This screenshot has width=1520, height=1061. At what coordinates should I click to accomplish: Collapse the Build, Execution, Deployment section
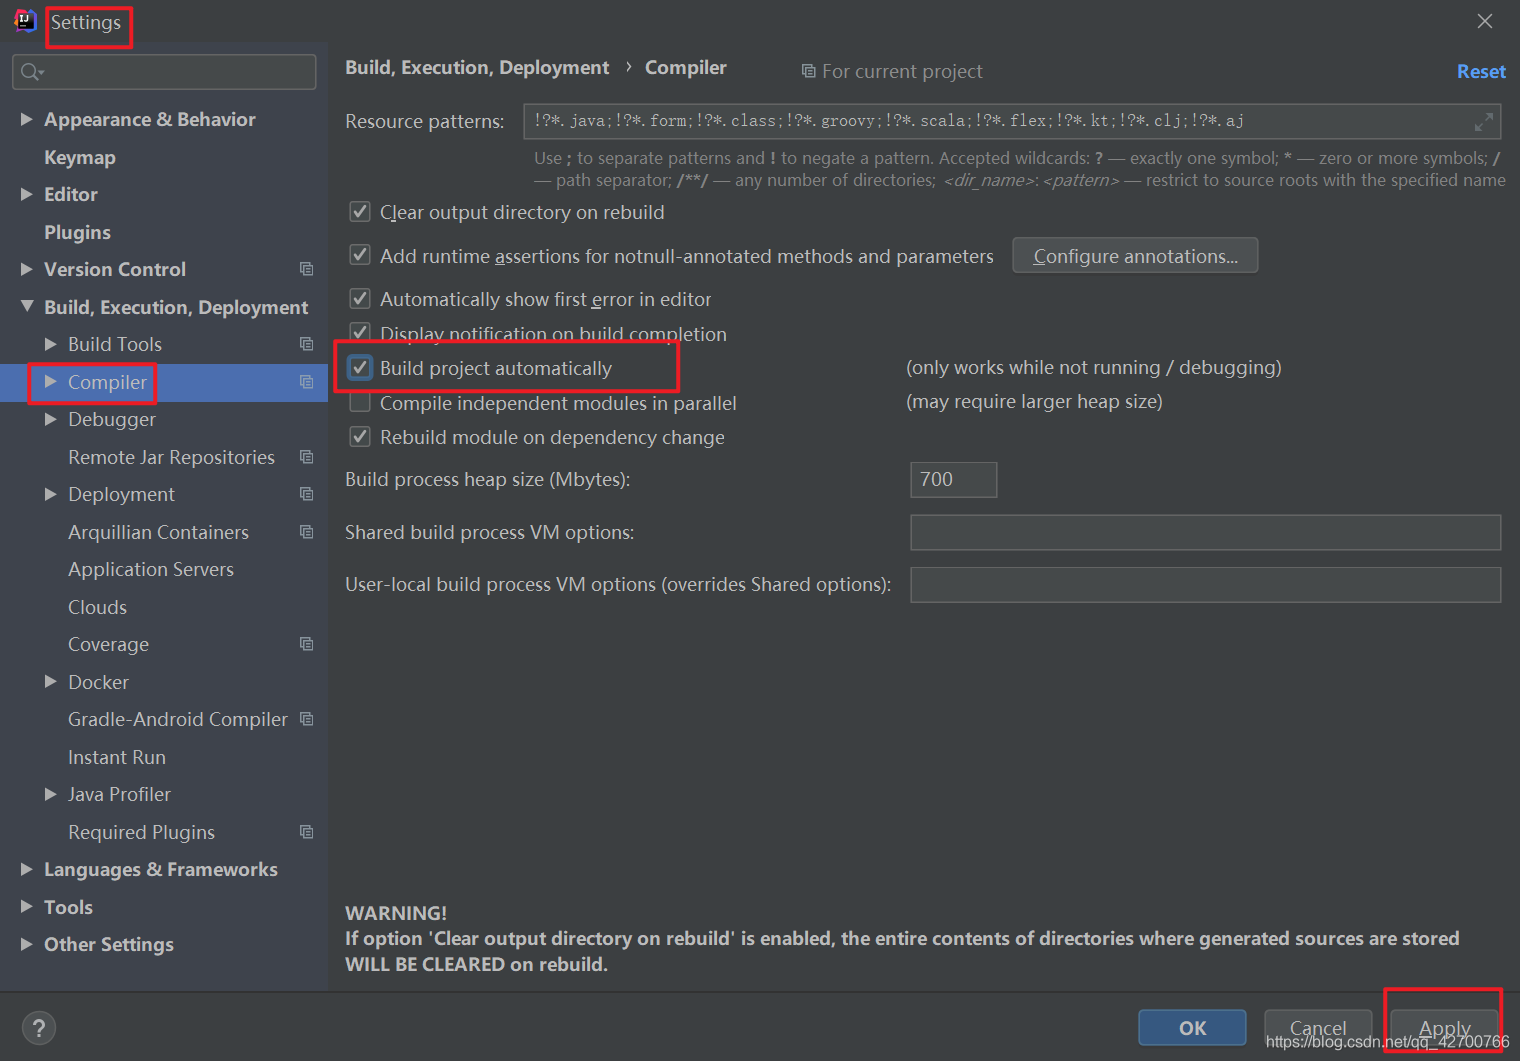26,307
